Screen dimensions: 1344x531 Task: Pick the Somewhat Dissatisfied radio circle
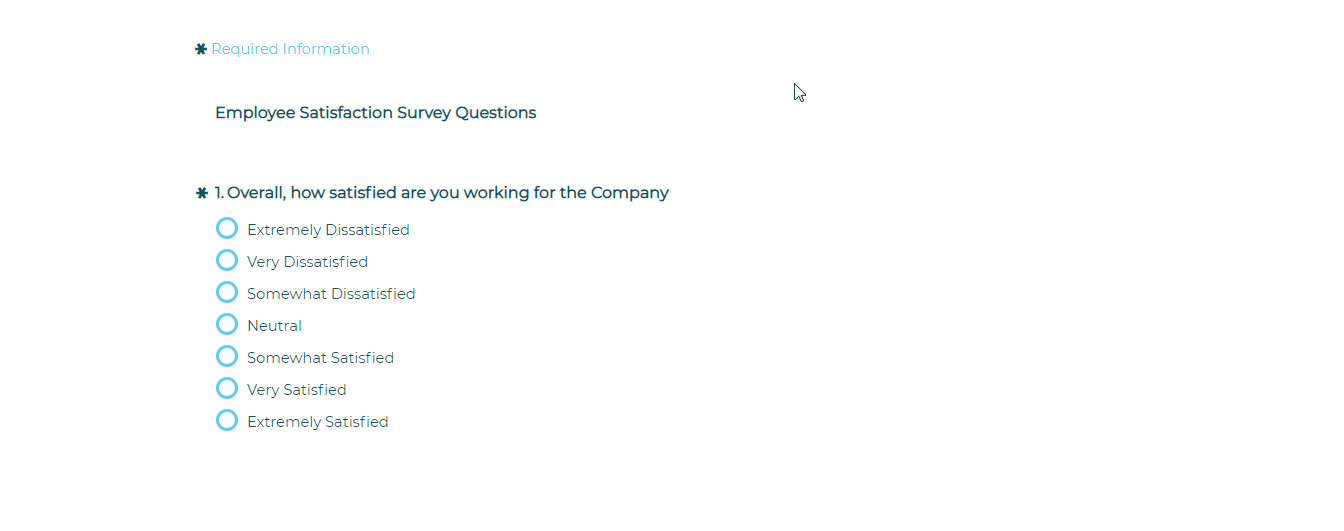coord(227,293)
